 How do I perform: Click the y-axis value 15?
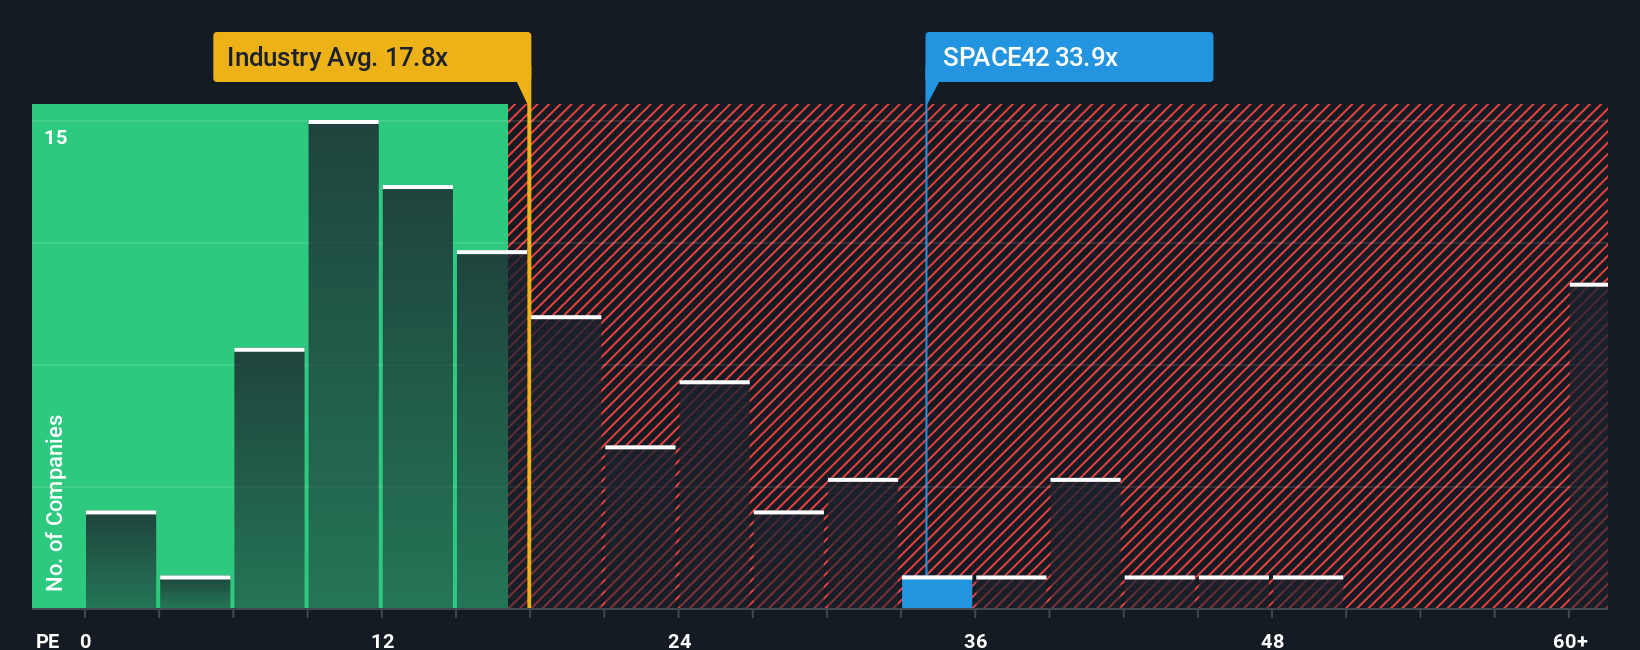pyautogui.click(x=56, y=137)
